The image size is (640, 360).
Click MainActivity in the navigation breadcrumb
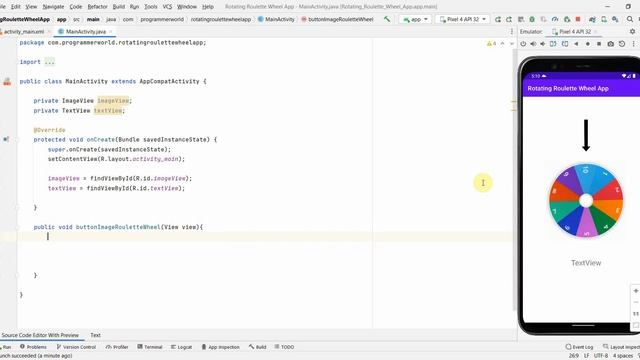[276, 19]
